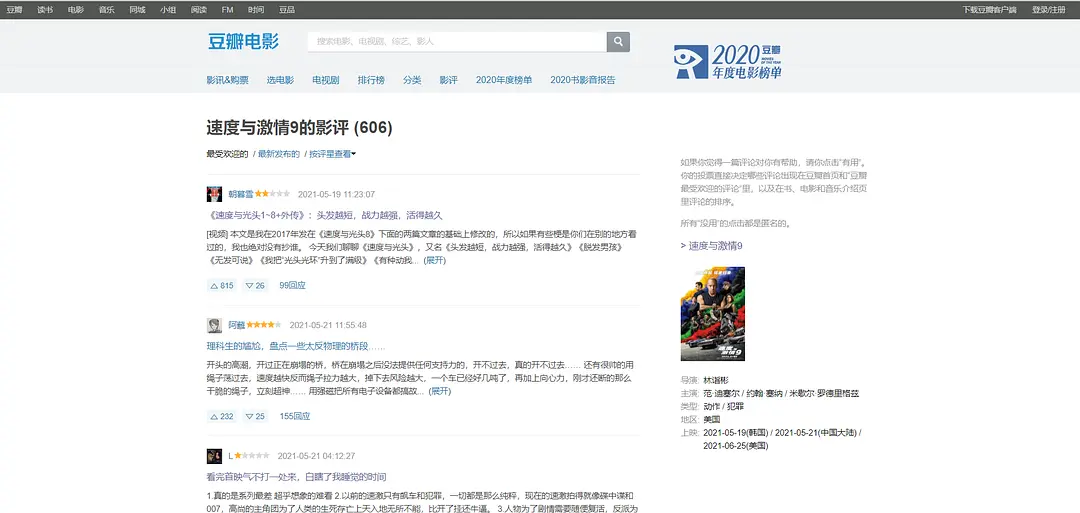Open reviewer name 阿藏
This screenshot has width=1080, height=513.
[236, 325]
